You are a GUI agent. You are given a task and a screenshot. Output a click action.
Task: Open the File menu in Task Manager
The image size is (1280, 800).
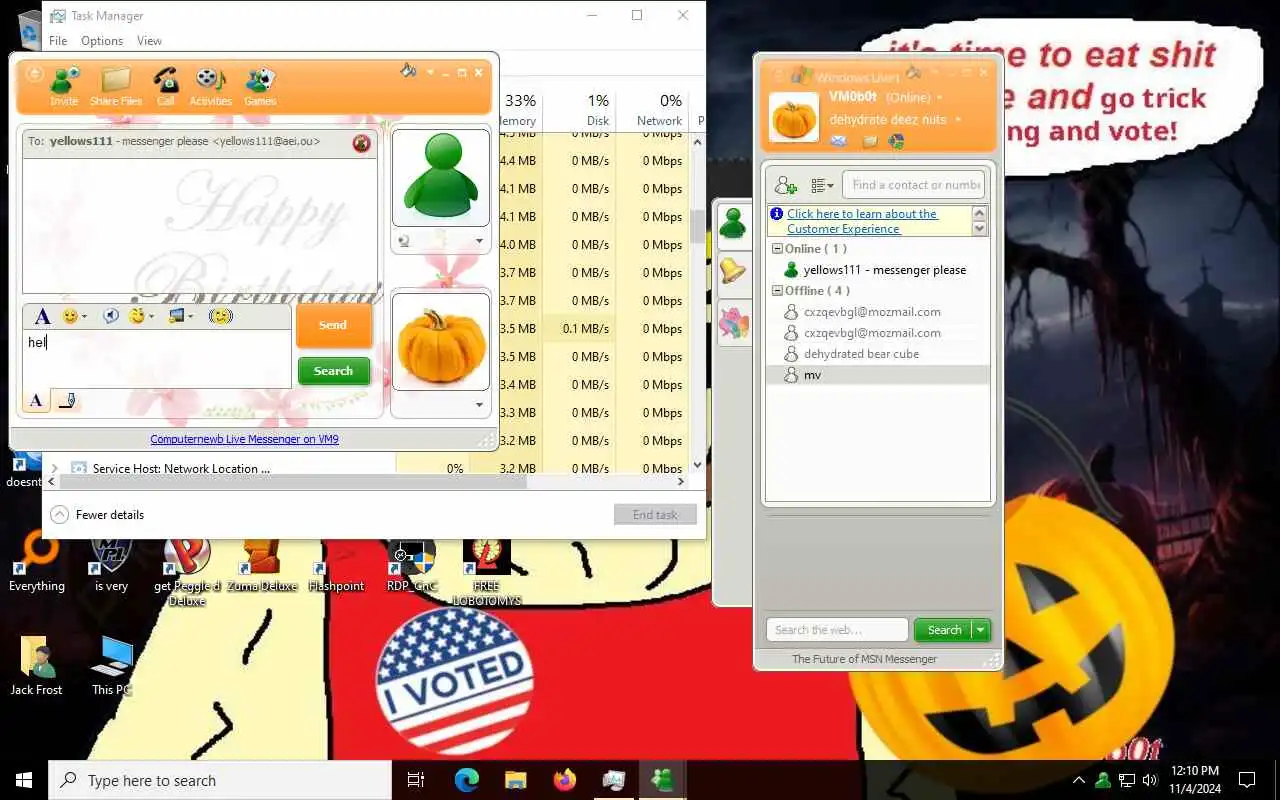58,41
